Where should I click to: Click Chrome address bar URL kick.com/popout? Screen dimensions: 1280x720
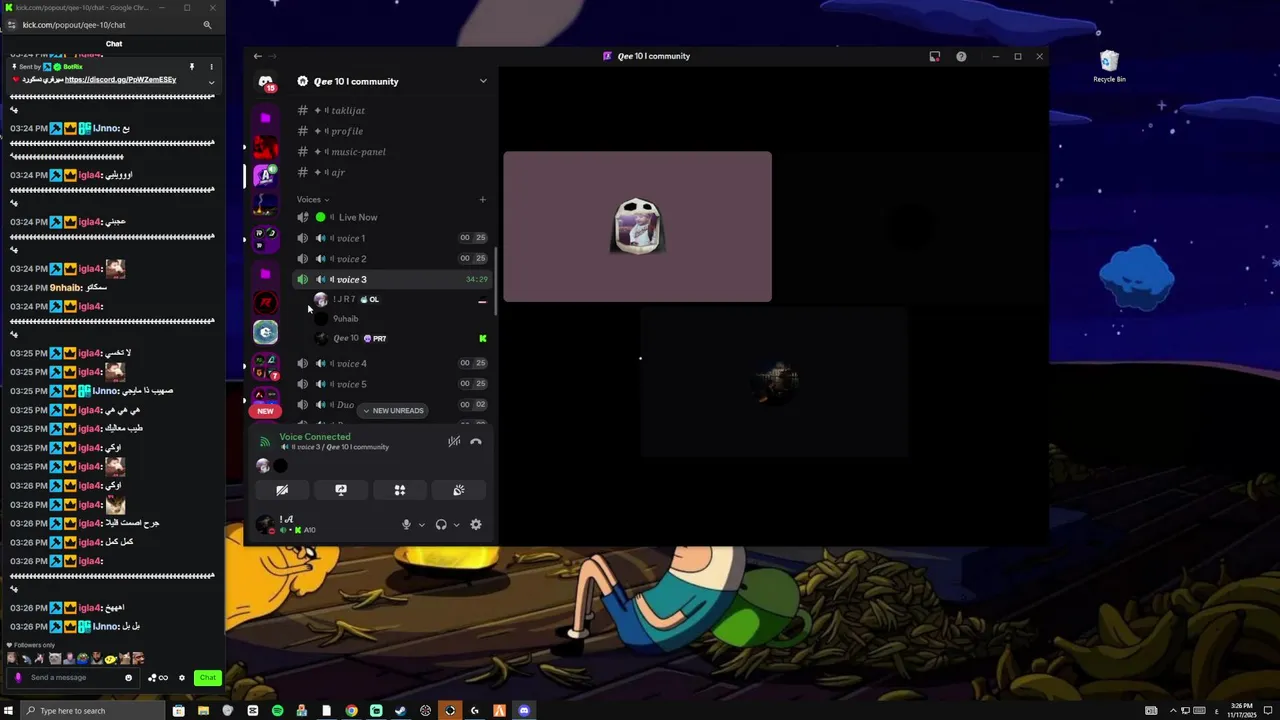pyautogui.click(x=74, y=25)
